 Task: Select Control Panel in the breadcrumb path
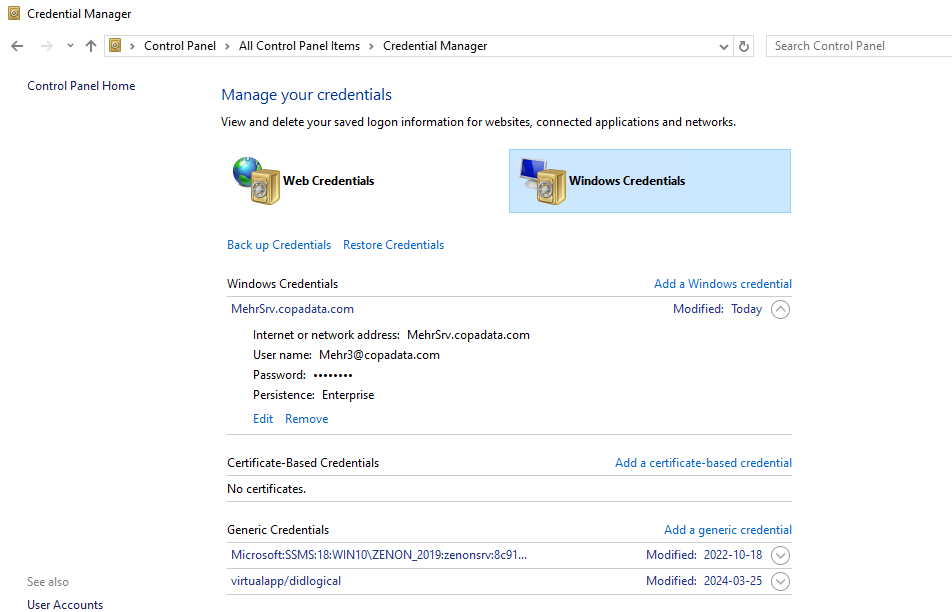(179, 46)
